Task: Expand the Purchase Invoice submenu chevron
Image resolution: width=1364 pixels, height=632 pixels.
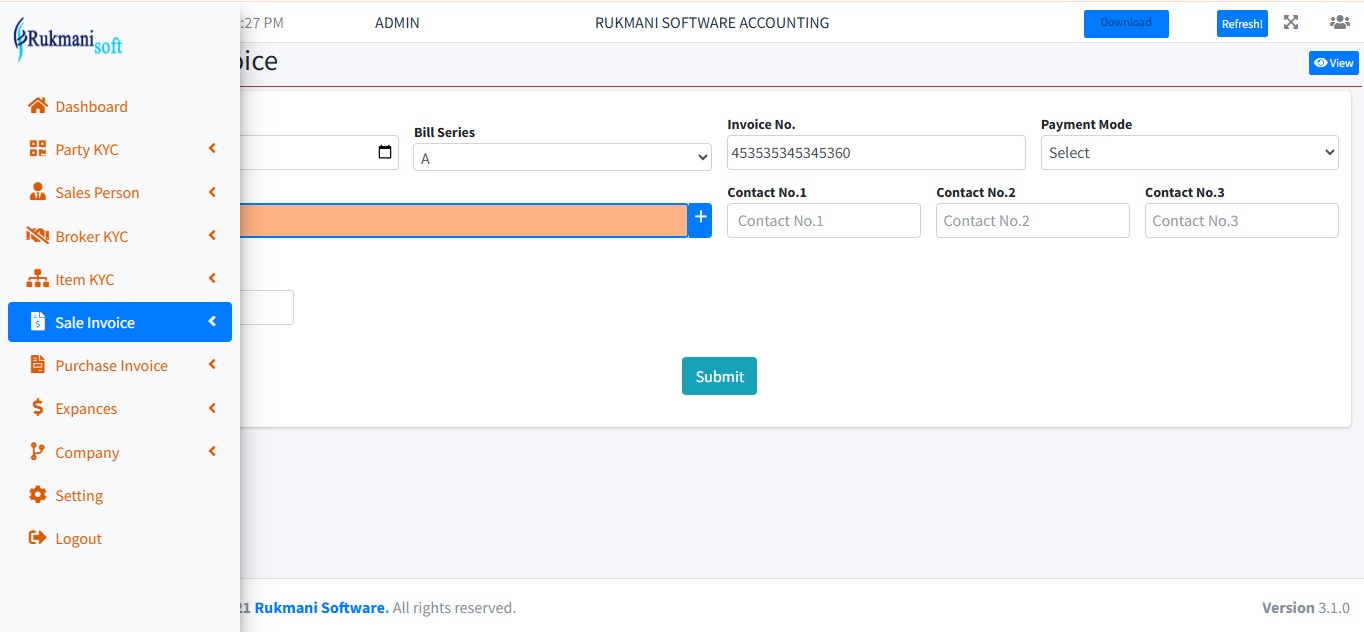Action: pos(212,365)
